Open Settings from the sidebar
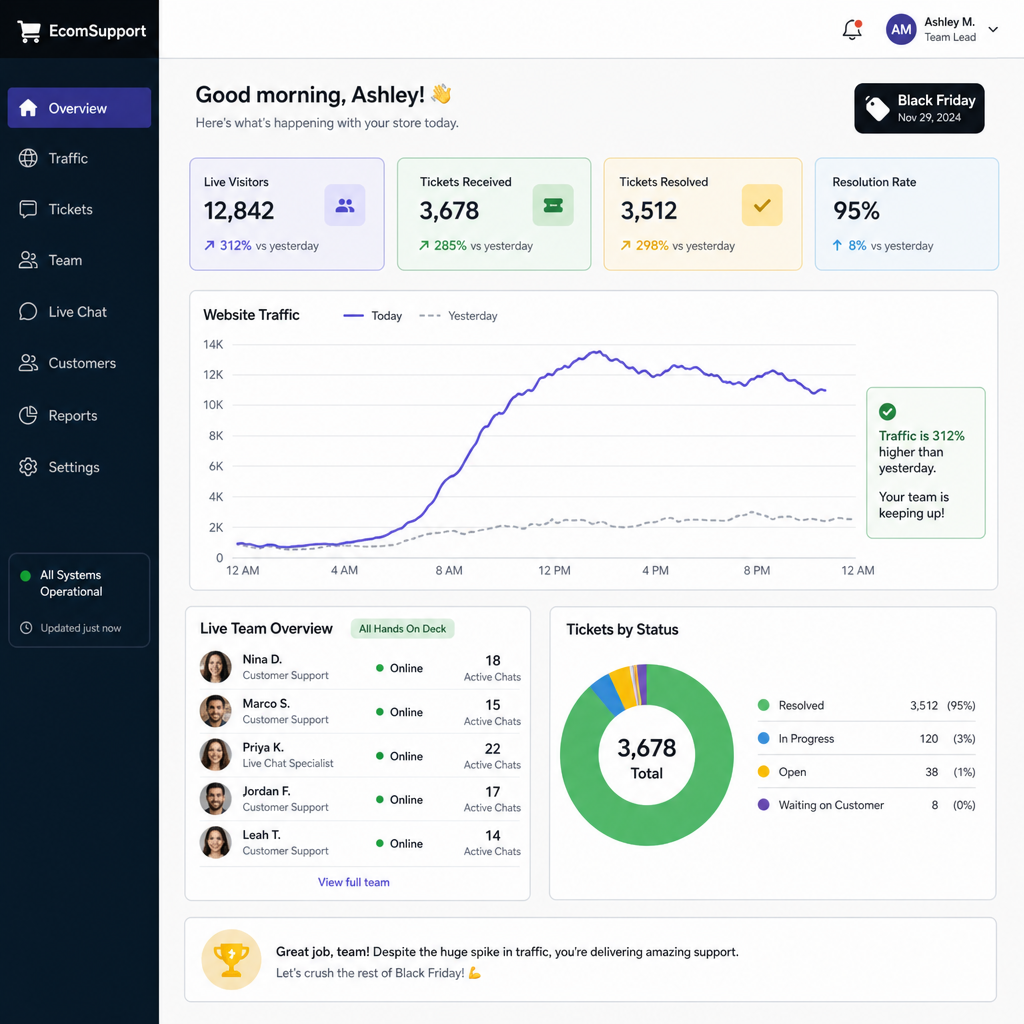This screenshot has width=1024, height=1024. pyautogui.click(x=79, y=467)
